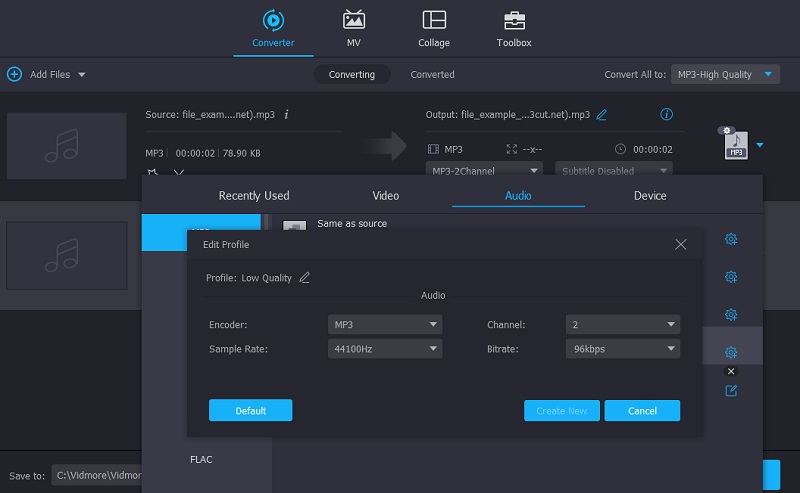Expand the Encoder dropdown showing MP3
Screen dimensions: 800x493
[x=385, y=325]
